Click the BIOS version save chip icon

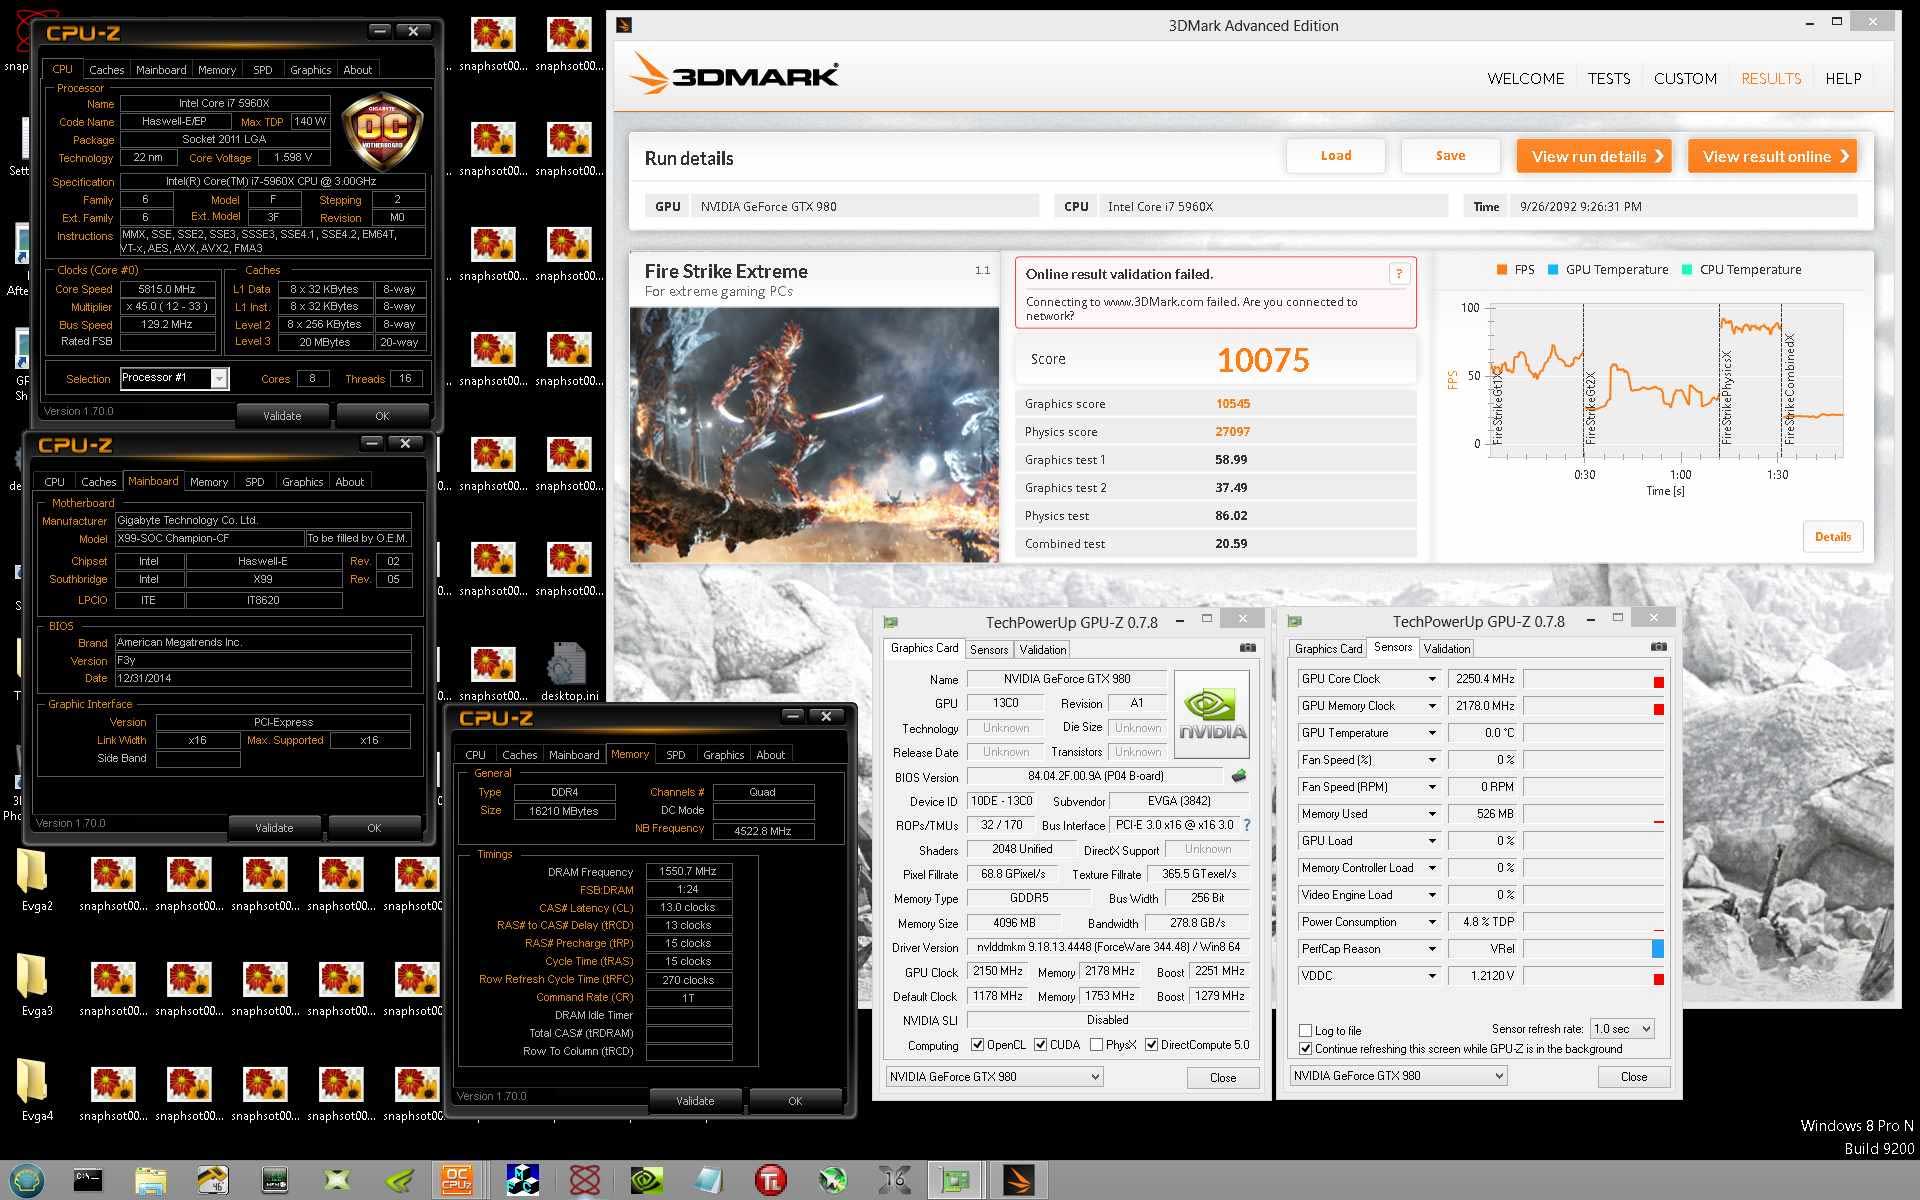tap(1238, 776)
